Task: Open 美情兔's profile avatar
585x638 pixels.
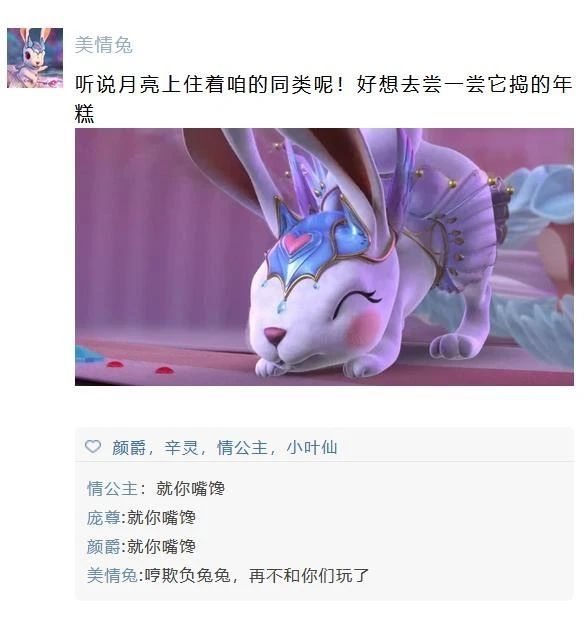Action: [x=35, y=58]
